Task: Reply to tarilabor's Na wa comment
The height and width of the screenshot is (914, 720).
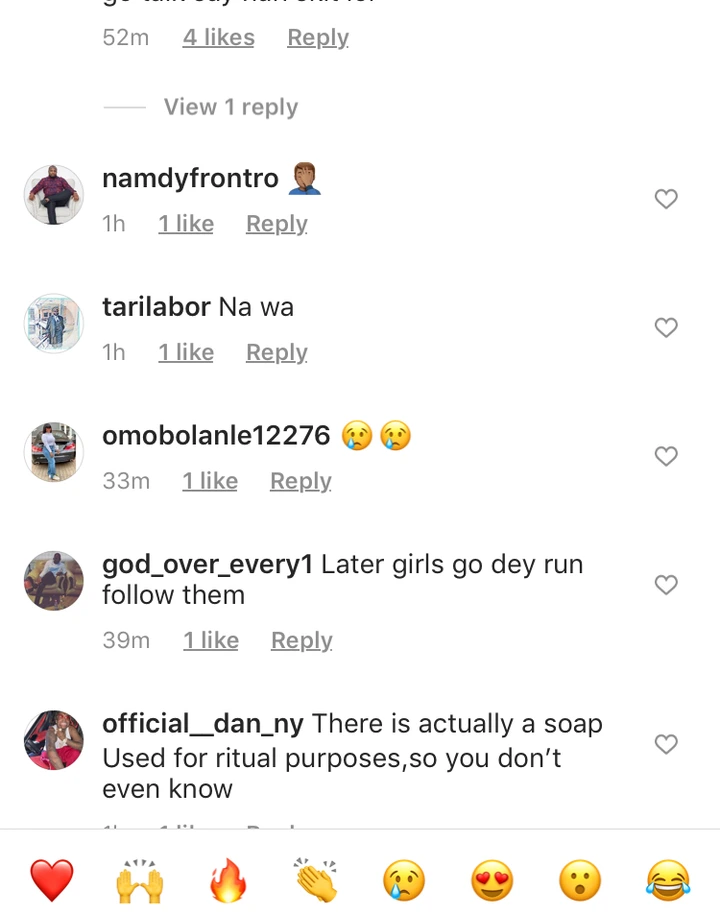Action: [x=276, y=352]
